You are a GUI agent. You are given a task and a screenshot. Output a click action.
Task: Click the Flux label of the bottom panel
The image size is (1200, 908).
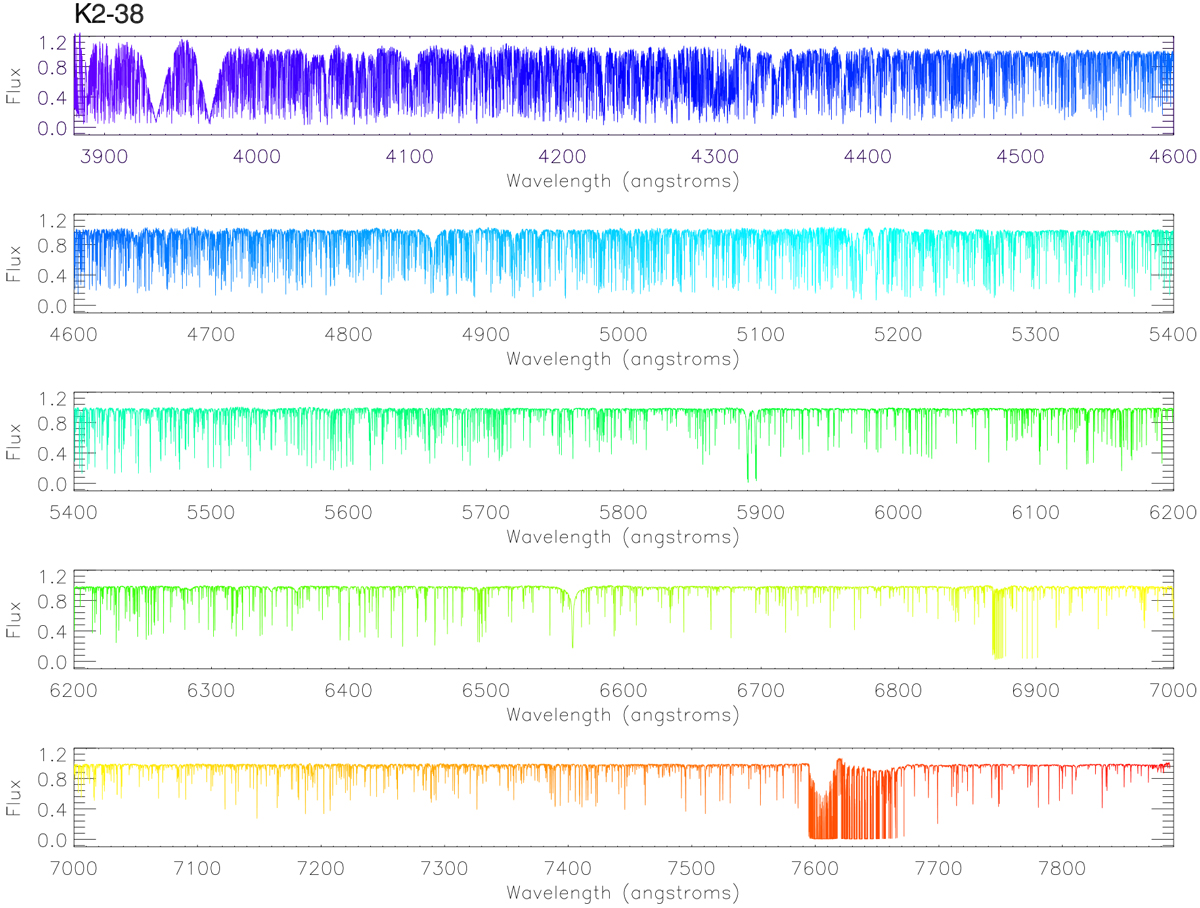coord(15,796)
